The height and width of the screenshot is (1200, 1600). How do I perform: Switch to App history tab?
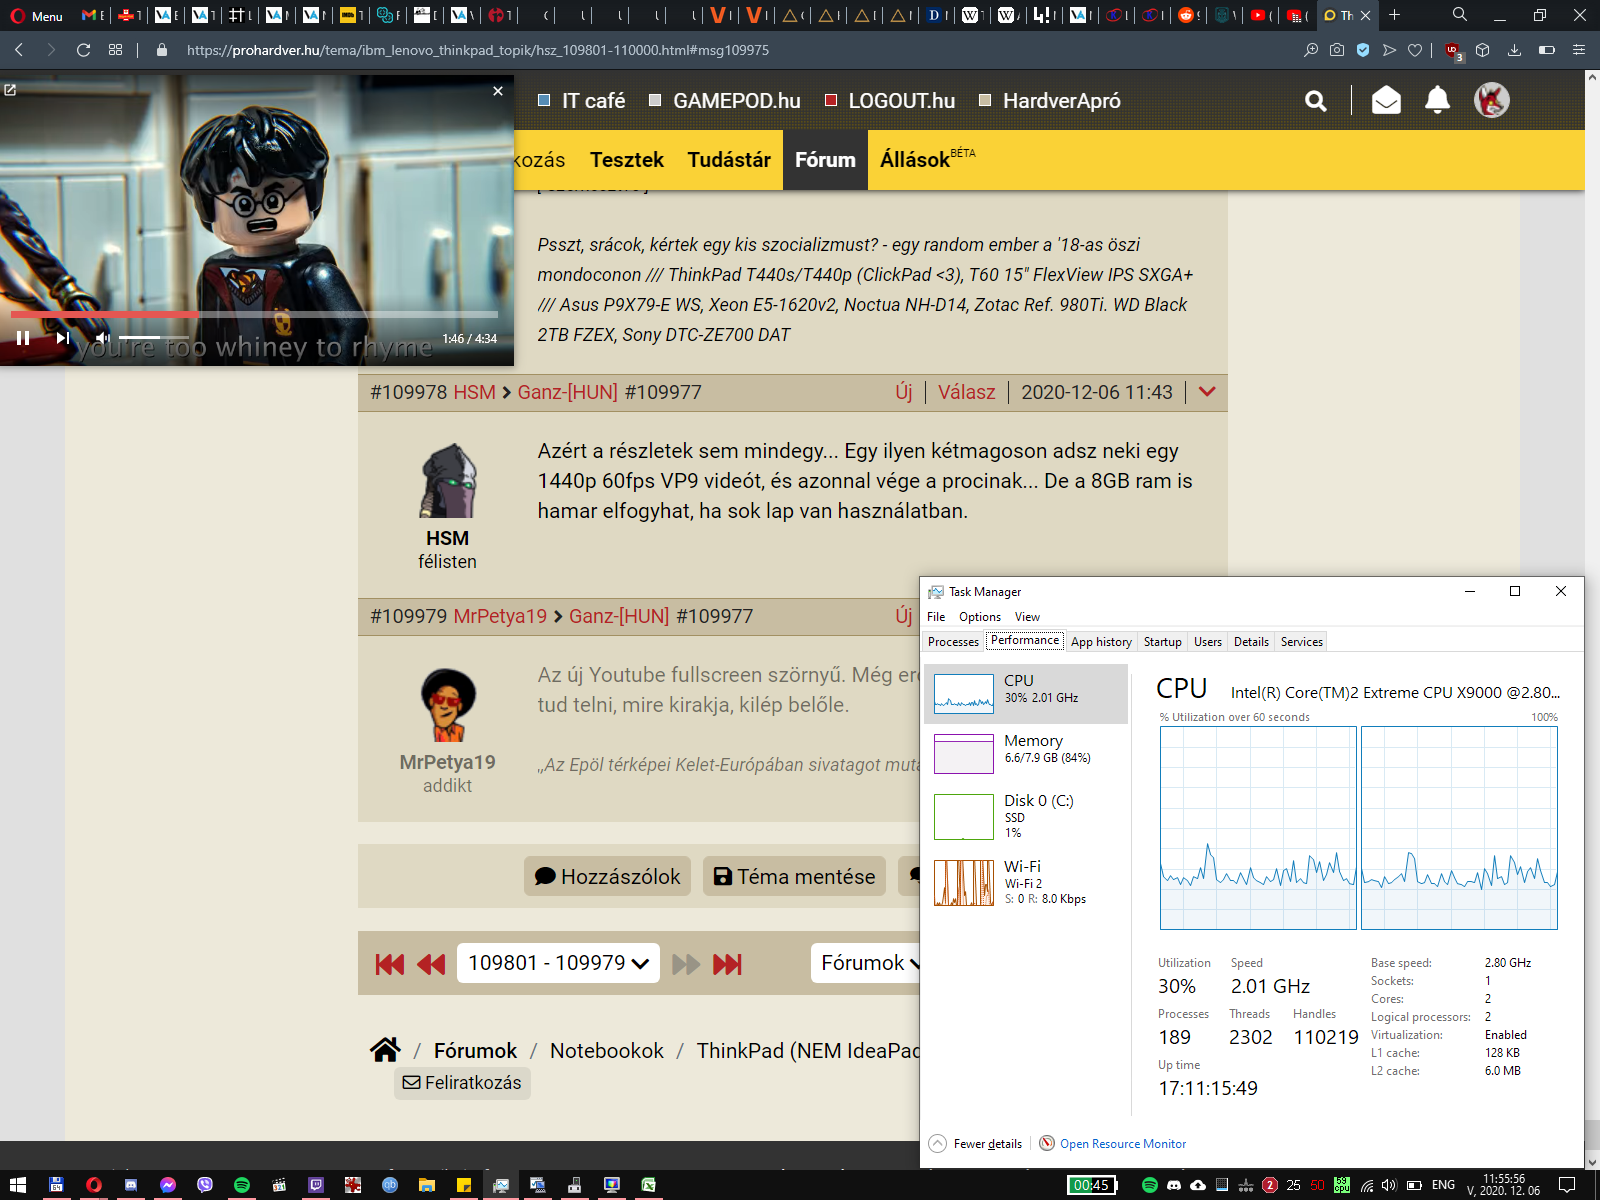click(x=1101, y=642)
